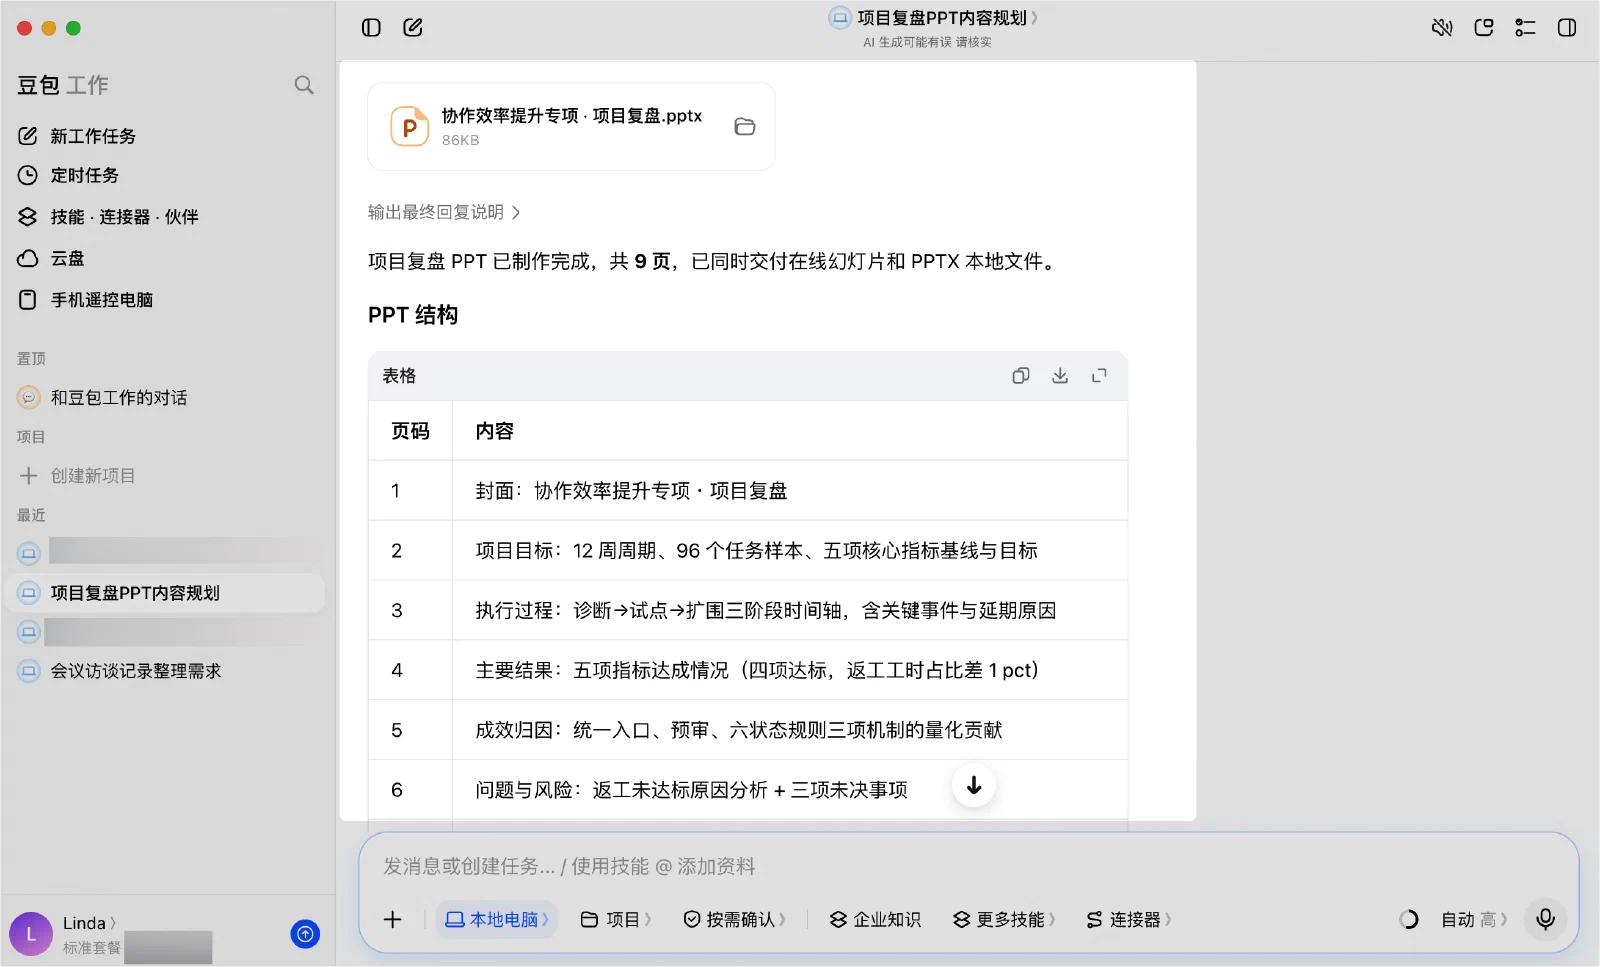Click table cell 封面：协作效率提升专项 · 项目复盘
The image size is (1600, 967).
[790, 491]
